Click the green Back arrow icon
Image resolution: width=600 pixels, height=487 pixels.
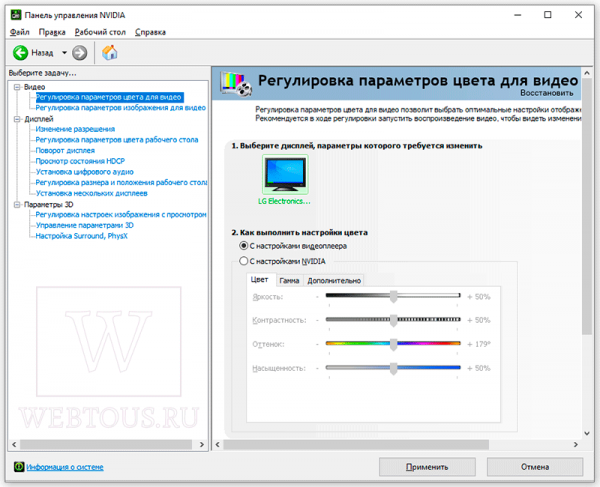(20, 53)
